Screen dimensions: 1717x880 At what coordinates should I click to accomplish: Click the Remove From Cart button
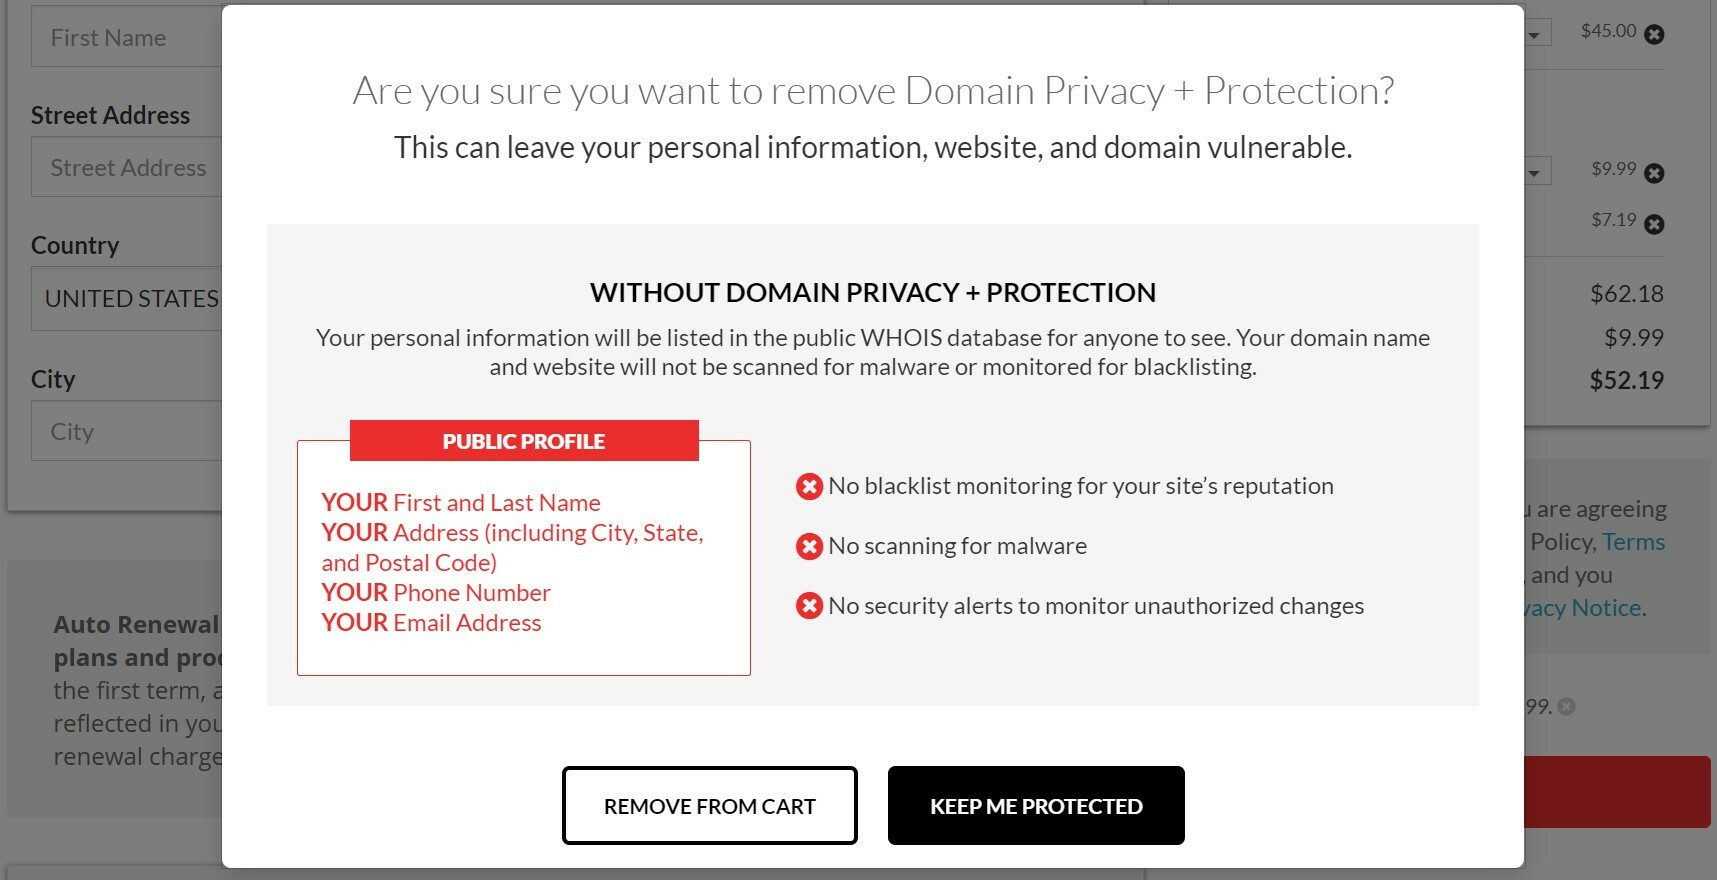tap(709, 806)
